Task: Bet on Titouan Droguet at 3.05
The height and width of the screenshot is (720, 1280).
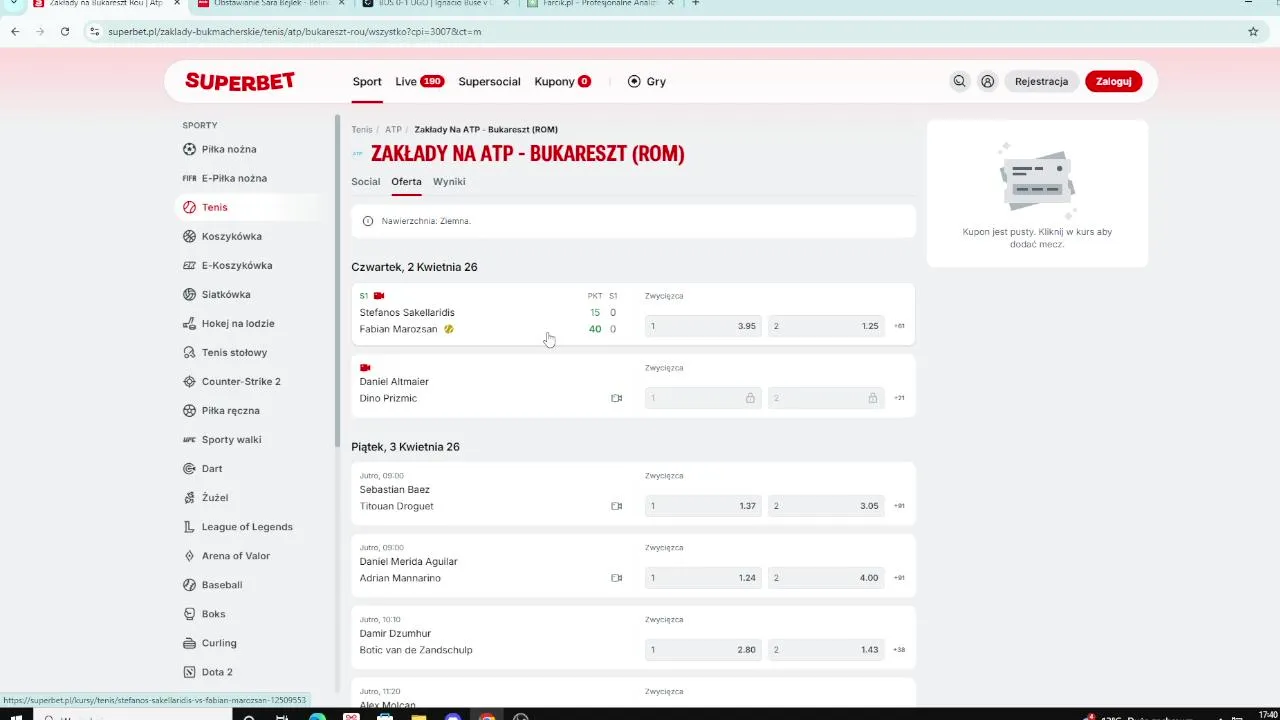Action: click(x=826, y=506)
